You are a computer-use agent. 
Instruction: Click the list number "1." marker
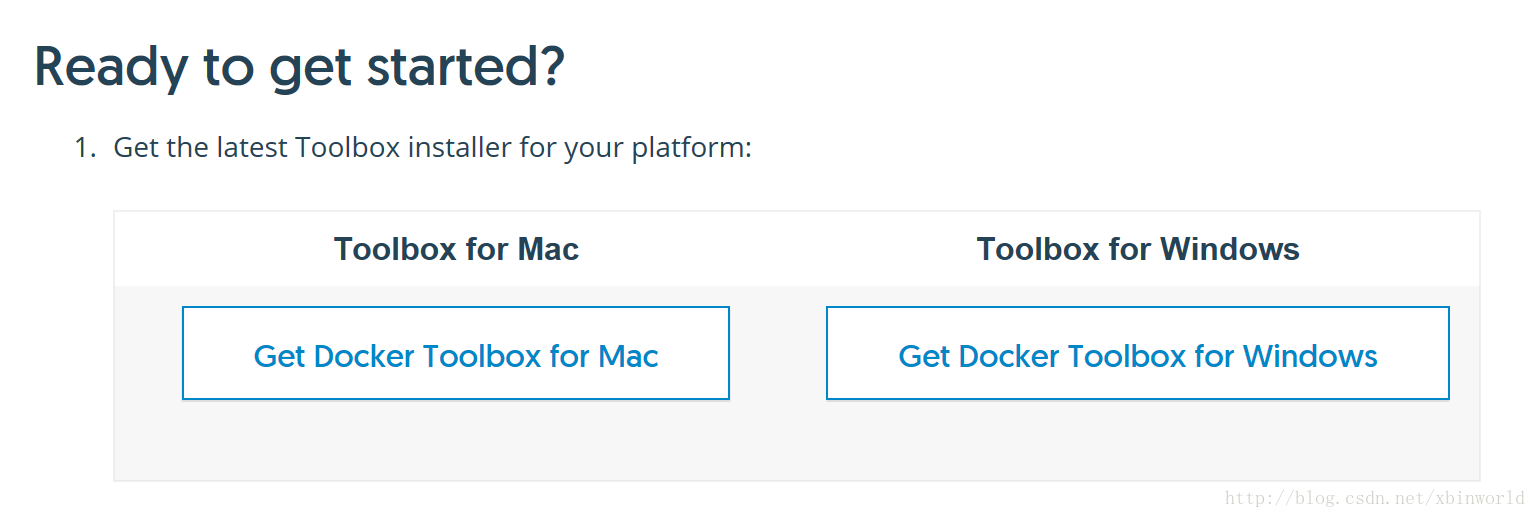[86, 148]
